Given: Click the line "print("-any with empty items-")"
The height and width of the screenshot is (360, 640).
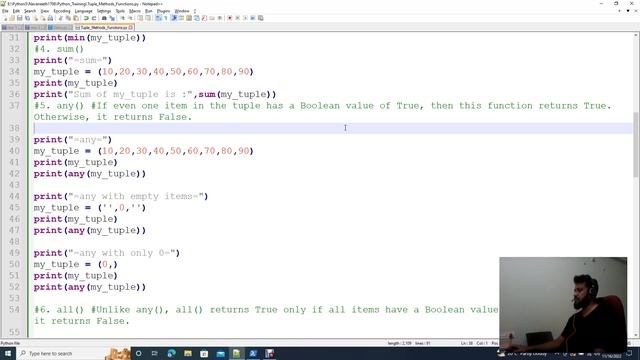Looking at the screenshot, I should [121, 196].
